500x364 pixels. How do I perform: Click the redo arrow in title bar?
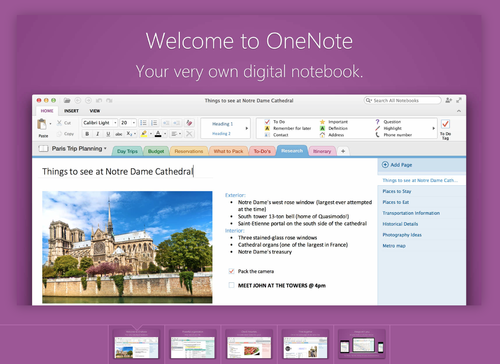(x=109, y=100)
